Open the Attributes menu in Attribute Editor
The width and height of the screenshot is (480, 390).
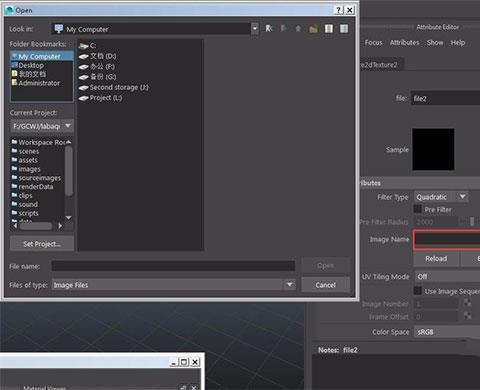pos(405,43)
